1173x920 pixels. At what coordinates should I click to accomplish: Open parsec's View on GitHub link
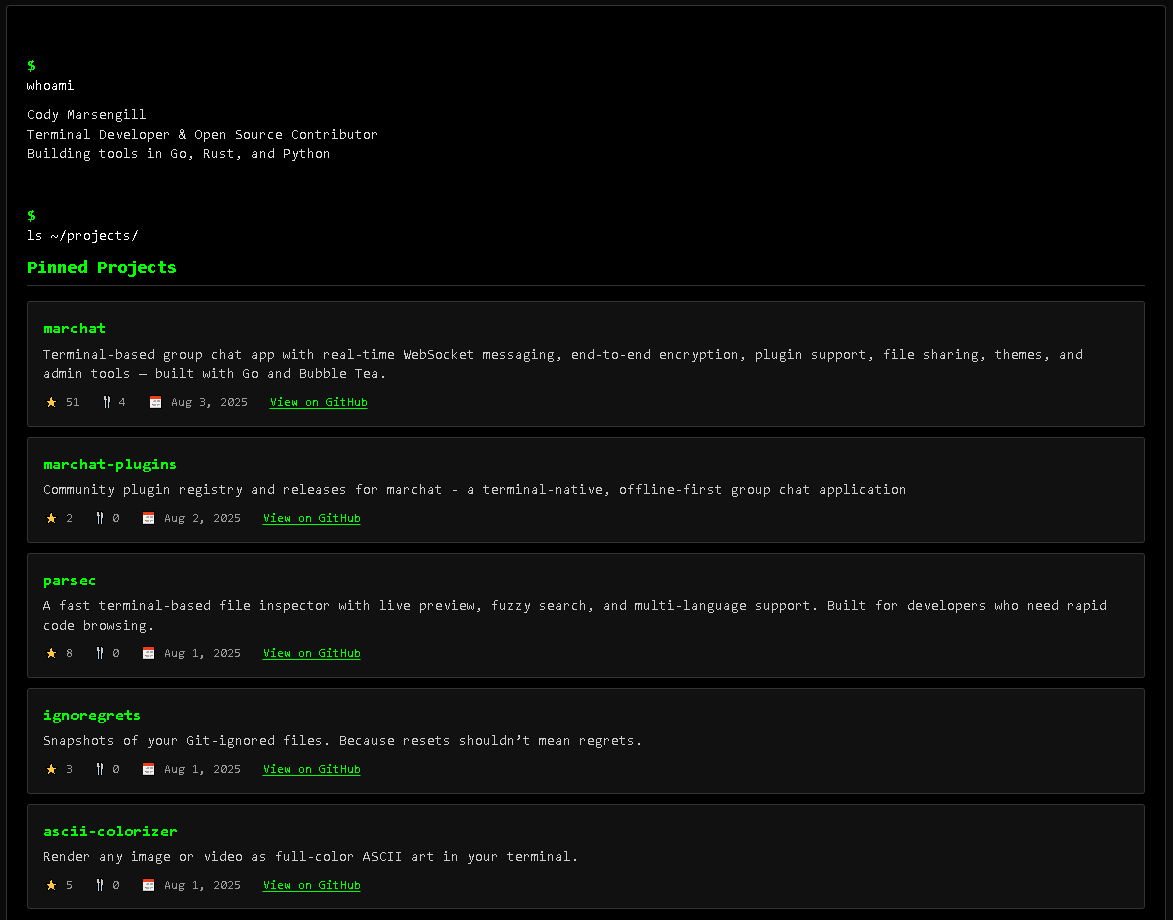click(311, 653)
